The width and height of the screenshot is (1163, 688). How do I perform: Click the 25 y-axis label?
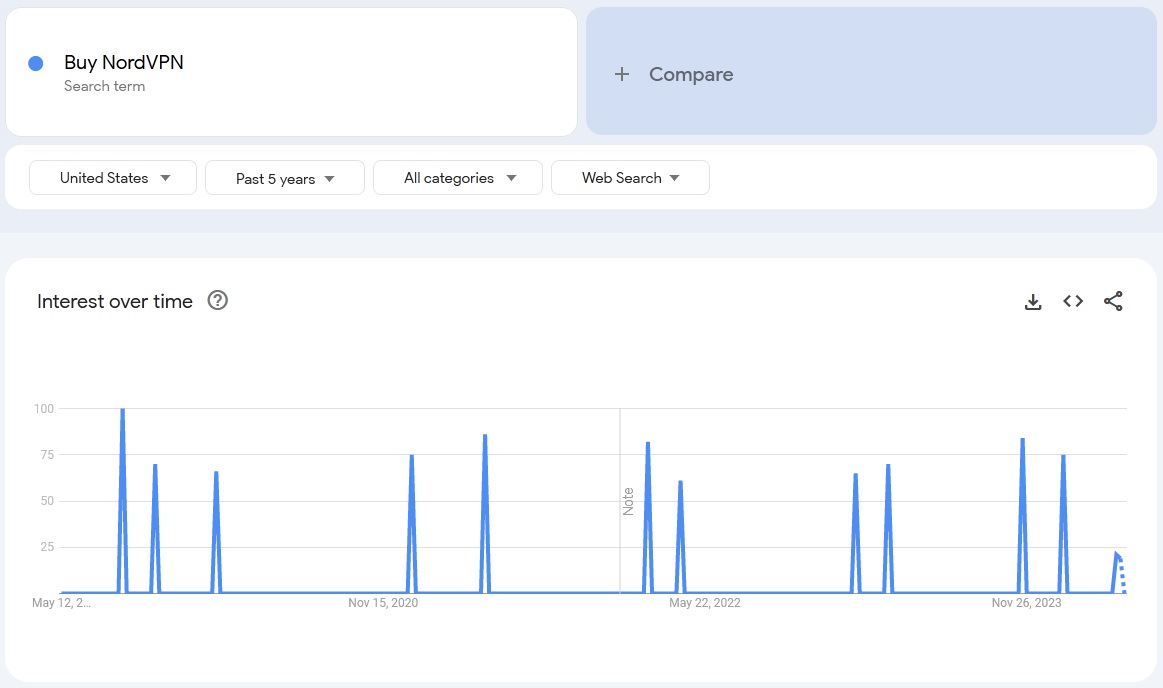coord(47,547)
